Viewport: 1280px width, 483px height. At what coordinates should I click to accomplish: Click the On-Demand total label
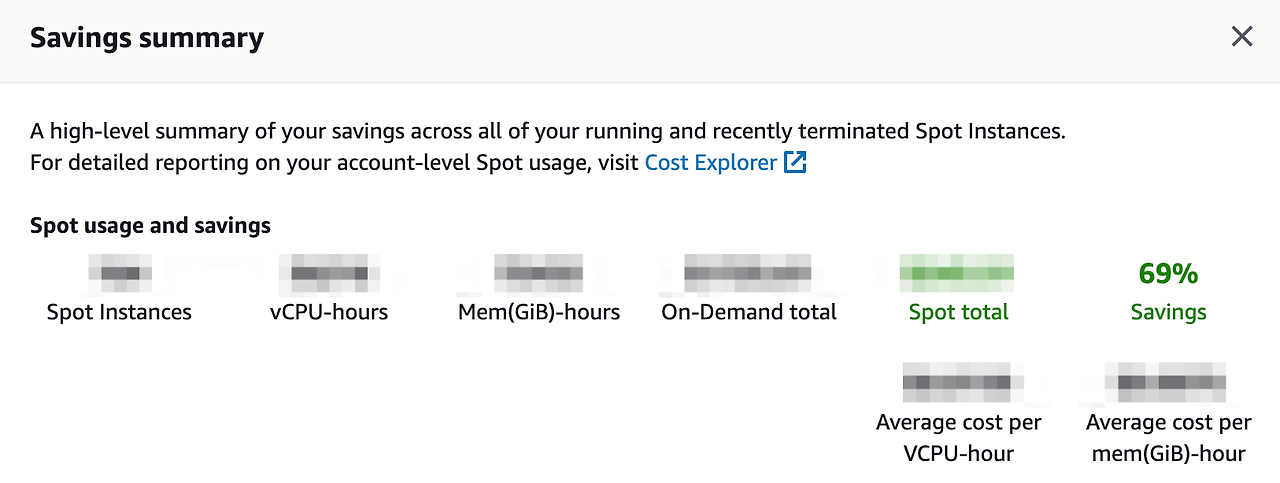[x=749, y=312]
